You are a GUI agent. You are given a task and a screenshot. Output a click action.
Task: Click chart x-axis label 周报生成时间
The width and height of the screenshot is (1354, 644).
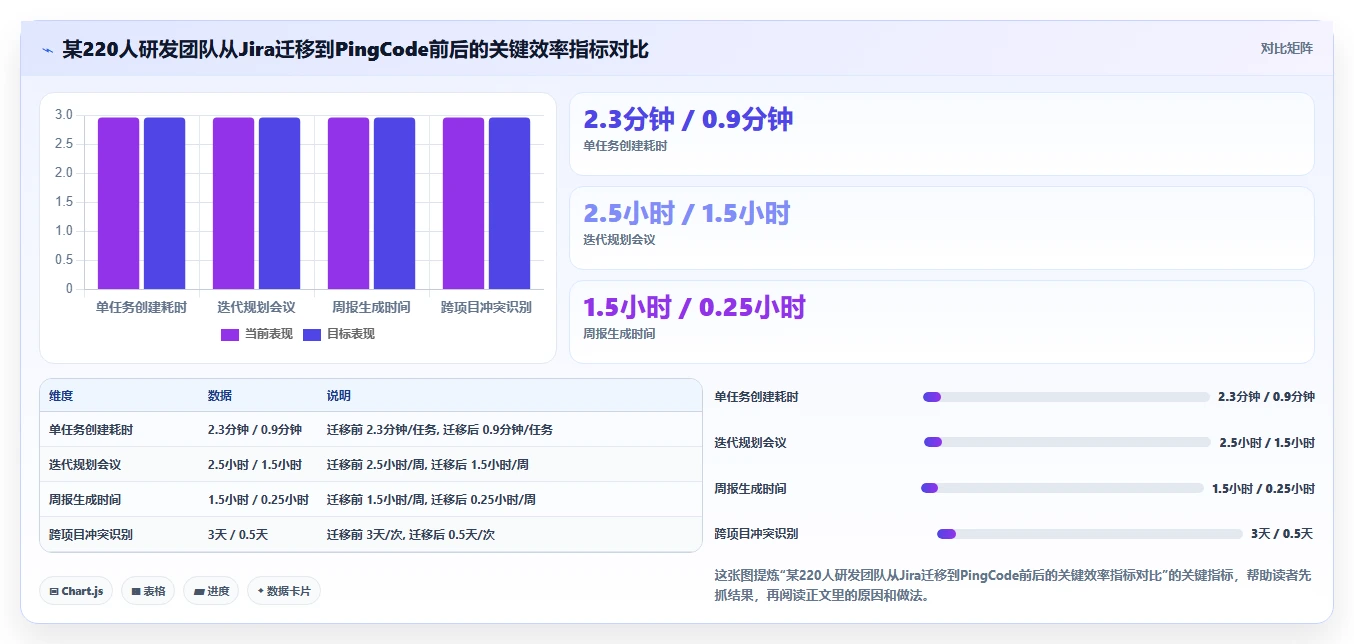371,307
